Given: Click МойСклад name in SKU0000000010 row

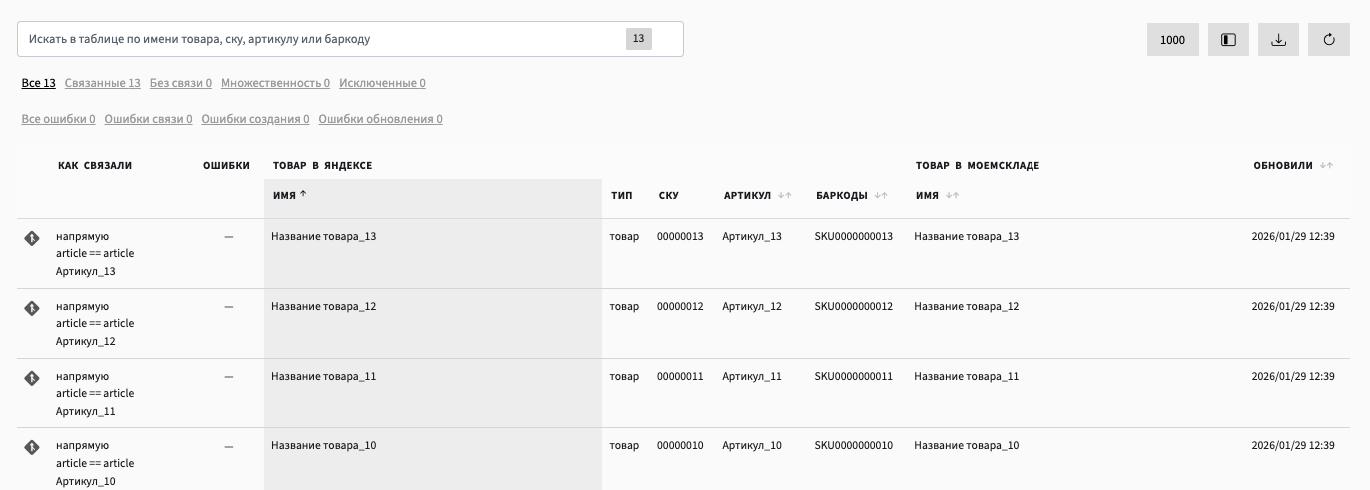Looking at the screenshot, I should (967, 446).
